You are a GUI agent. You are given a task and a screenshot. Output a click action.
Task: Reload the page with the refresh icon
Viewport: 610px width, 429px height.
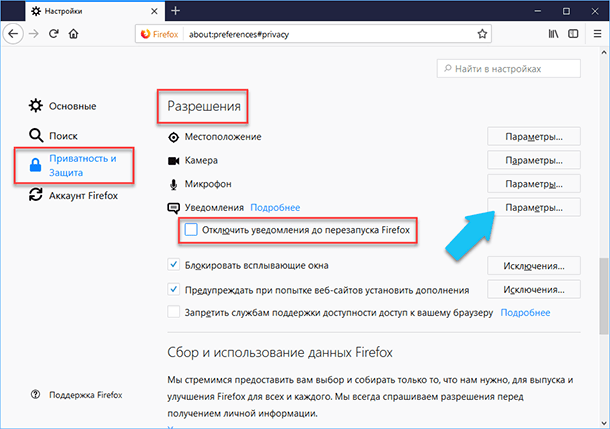tap(54, 34)
